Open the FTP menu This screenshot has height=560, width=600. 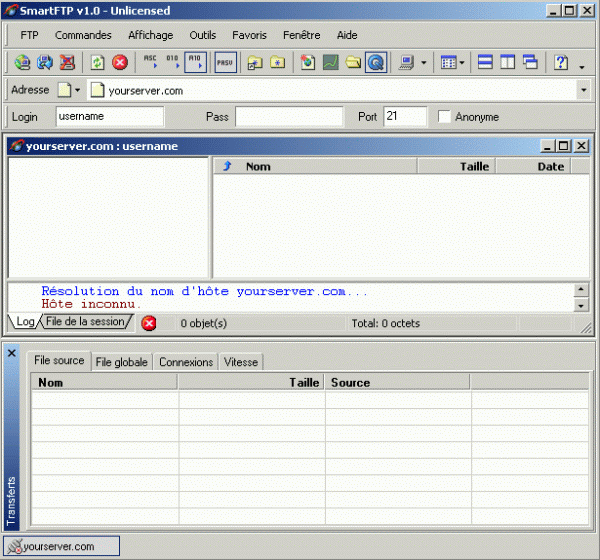pyautogui.click(x=29, y=35)
